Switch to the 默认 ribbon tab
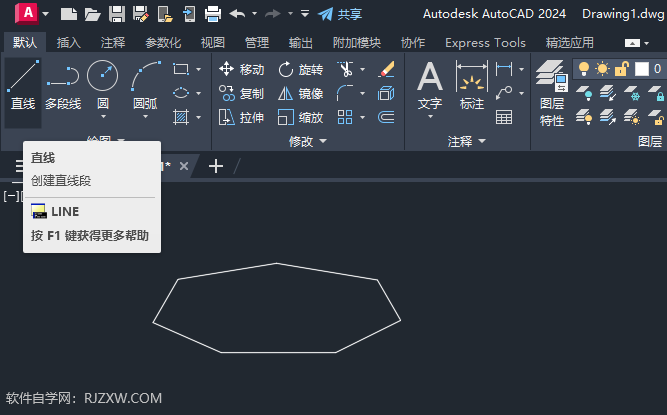667x415 pixels. pyautogui.click(x=25, y=43)
